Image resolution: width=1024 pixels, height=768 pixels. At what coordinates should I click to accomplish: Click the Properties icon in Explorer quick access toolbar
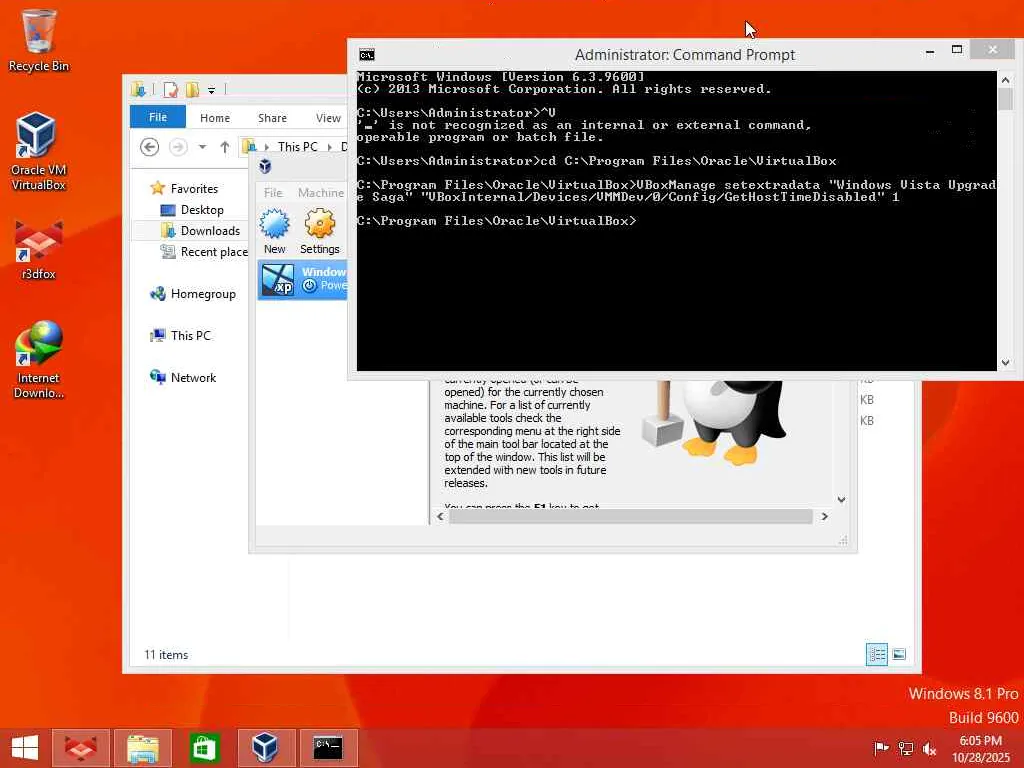pyautogui.click(x=170, y=89)
